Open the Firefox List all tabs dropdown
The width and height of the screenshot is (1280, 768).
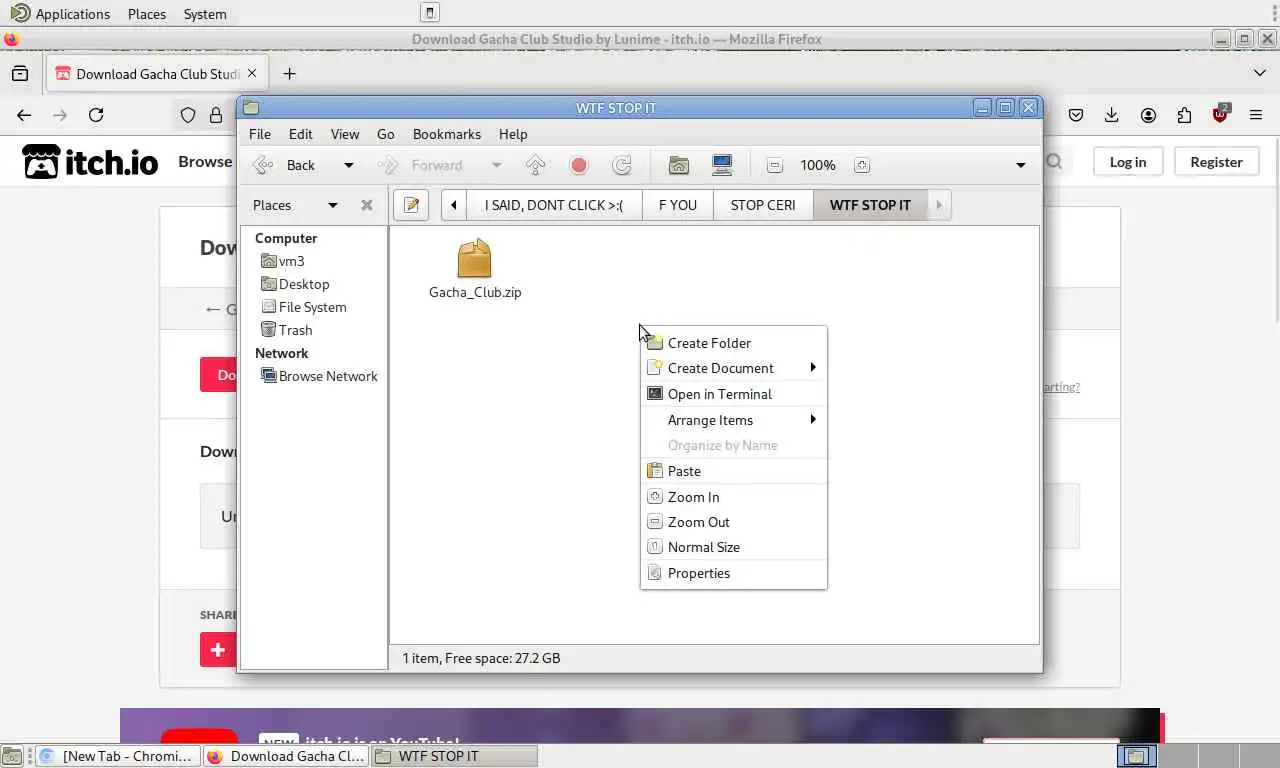click(x=1259, y=73)
